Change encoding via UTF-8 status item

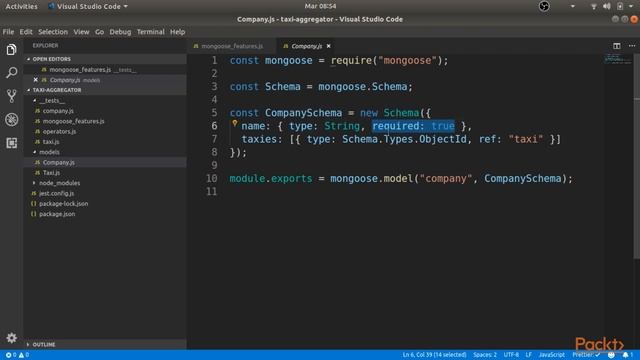point(511,355)
